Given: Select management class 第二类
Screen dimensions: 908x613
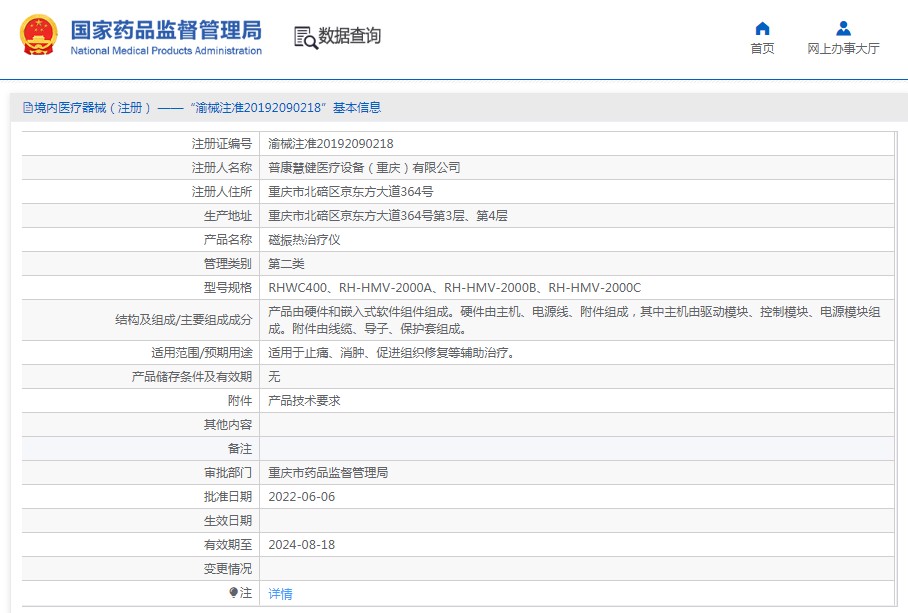Looking at the screenshot, I should (x=286, y=264).
